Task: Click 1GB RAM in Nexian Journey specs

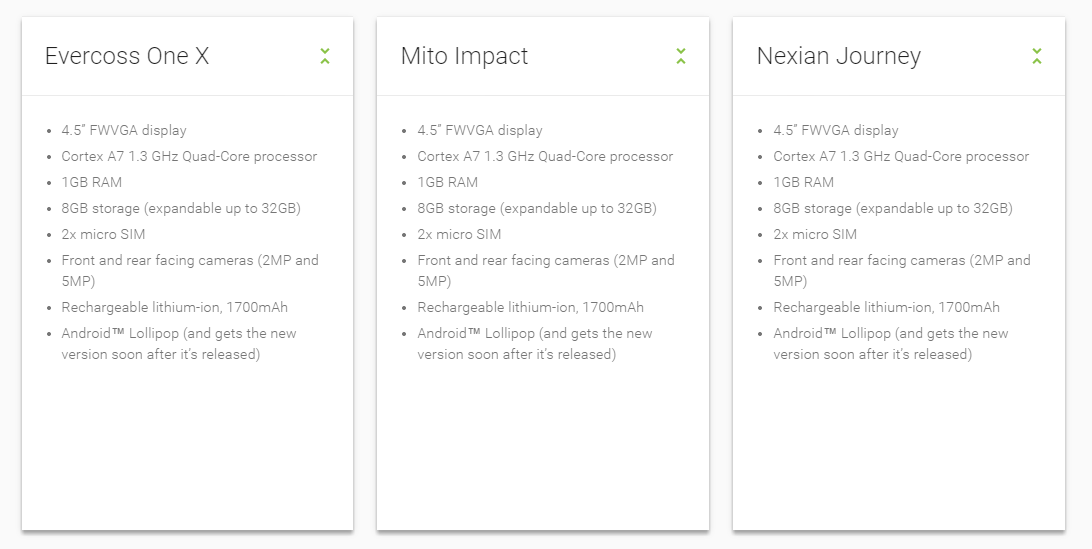Action: [x=803, y=182]
